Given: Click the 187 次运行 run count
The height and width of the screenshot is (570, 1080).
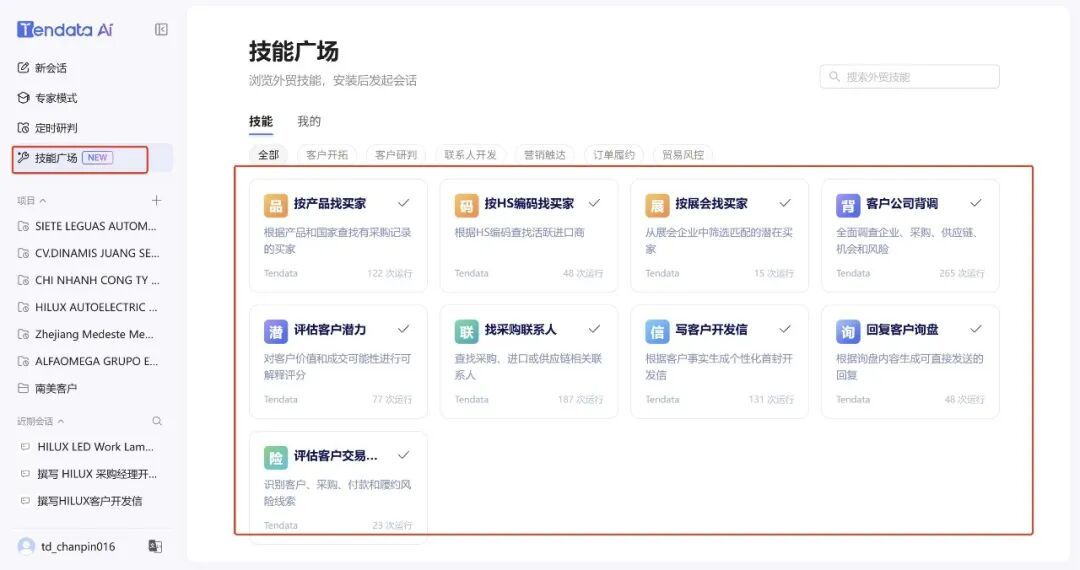Looking at the screenshot, I should (581, 399).
